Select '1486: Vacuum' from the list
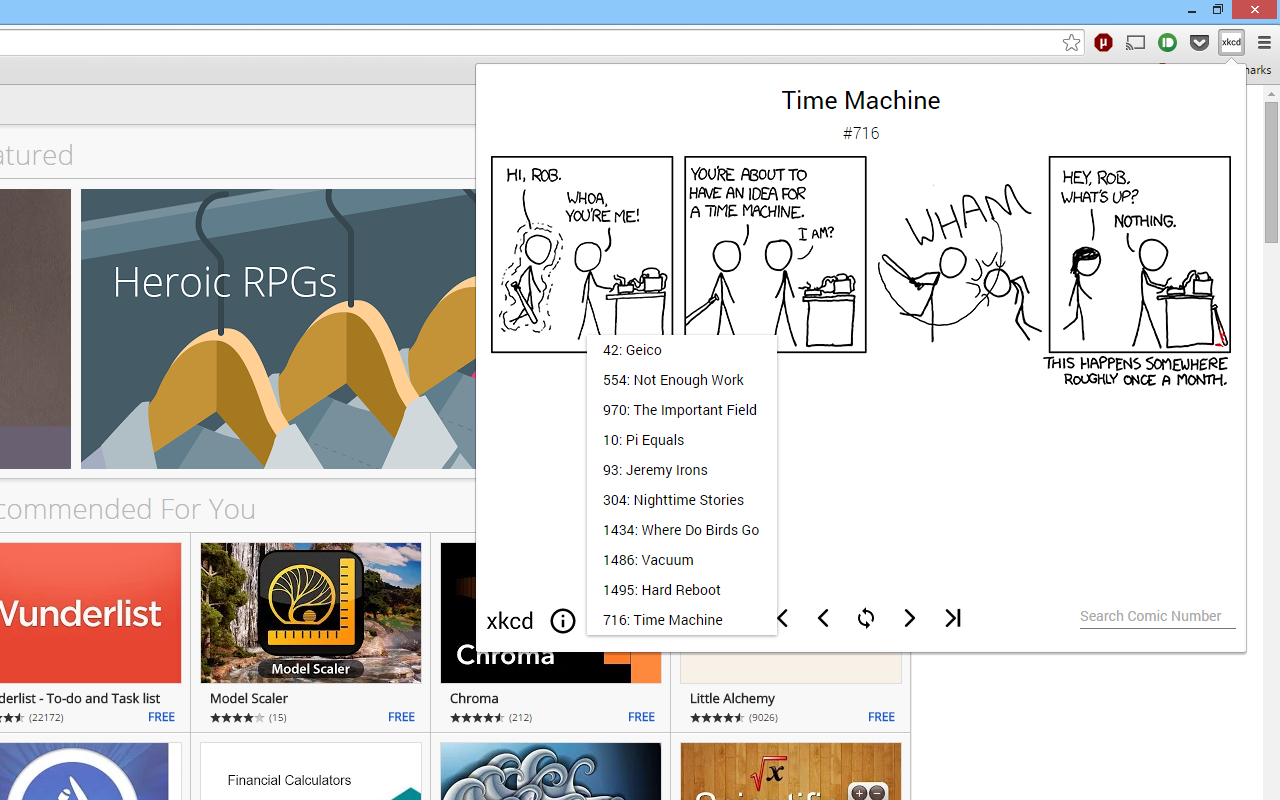 click(682, 560)
